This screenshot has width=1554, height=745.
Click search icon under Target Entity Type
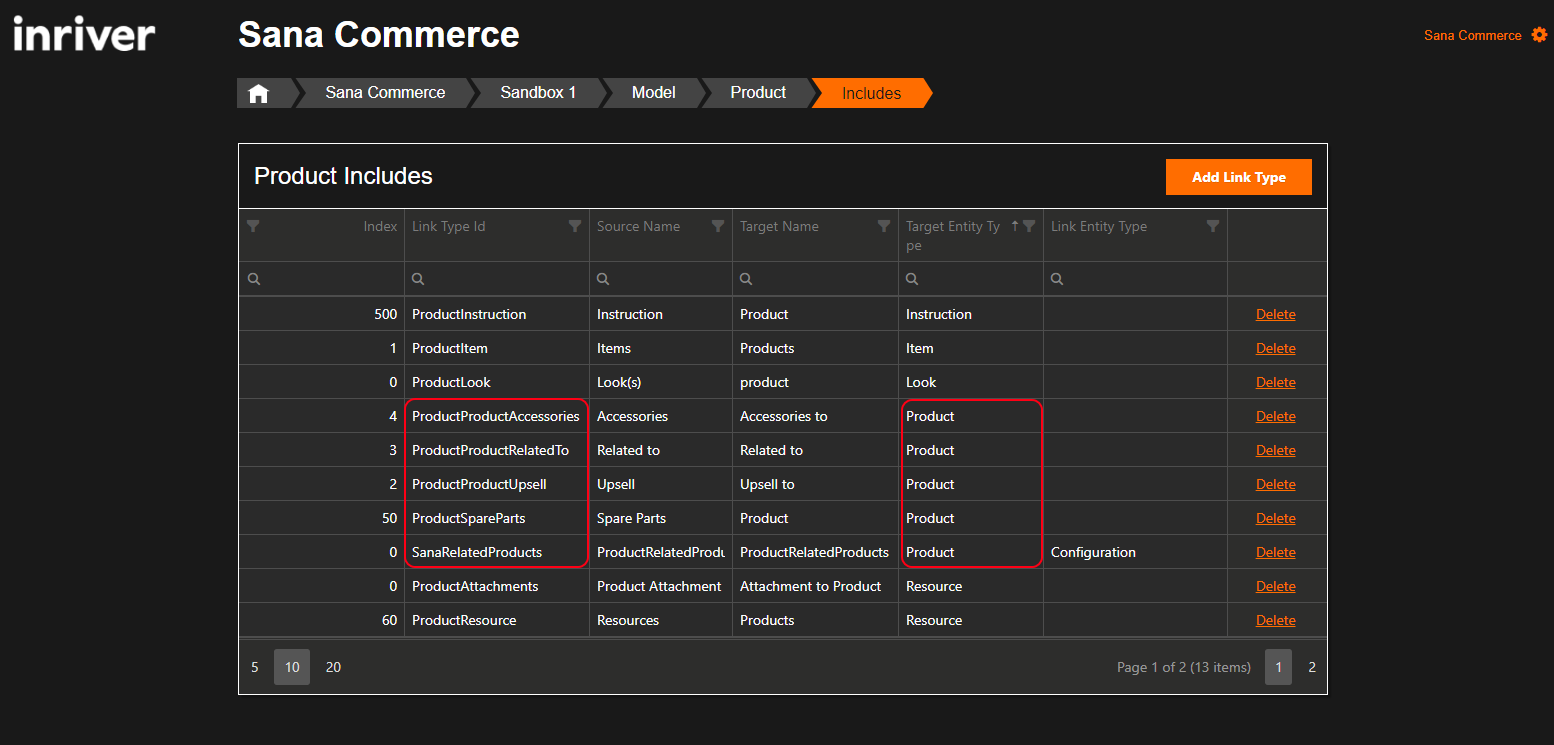tap(912, 279)
